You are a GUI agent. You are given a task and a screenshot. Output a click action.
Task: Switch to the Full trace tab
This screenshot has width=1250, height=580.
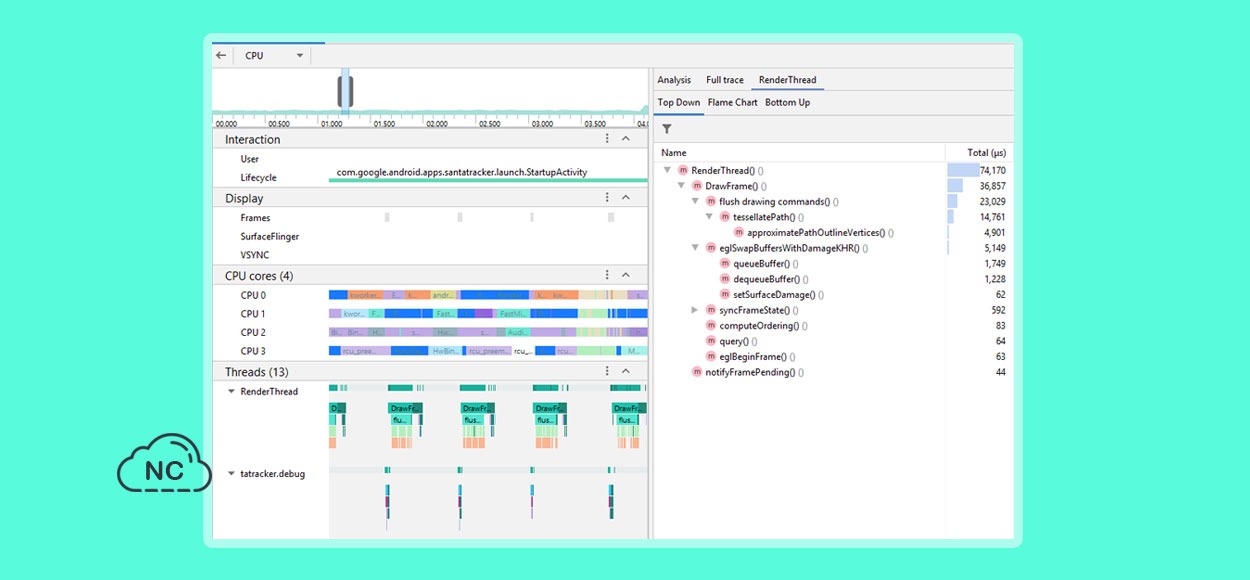(x=725, y=80)
